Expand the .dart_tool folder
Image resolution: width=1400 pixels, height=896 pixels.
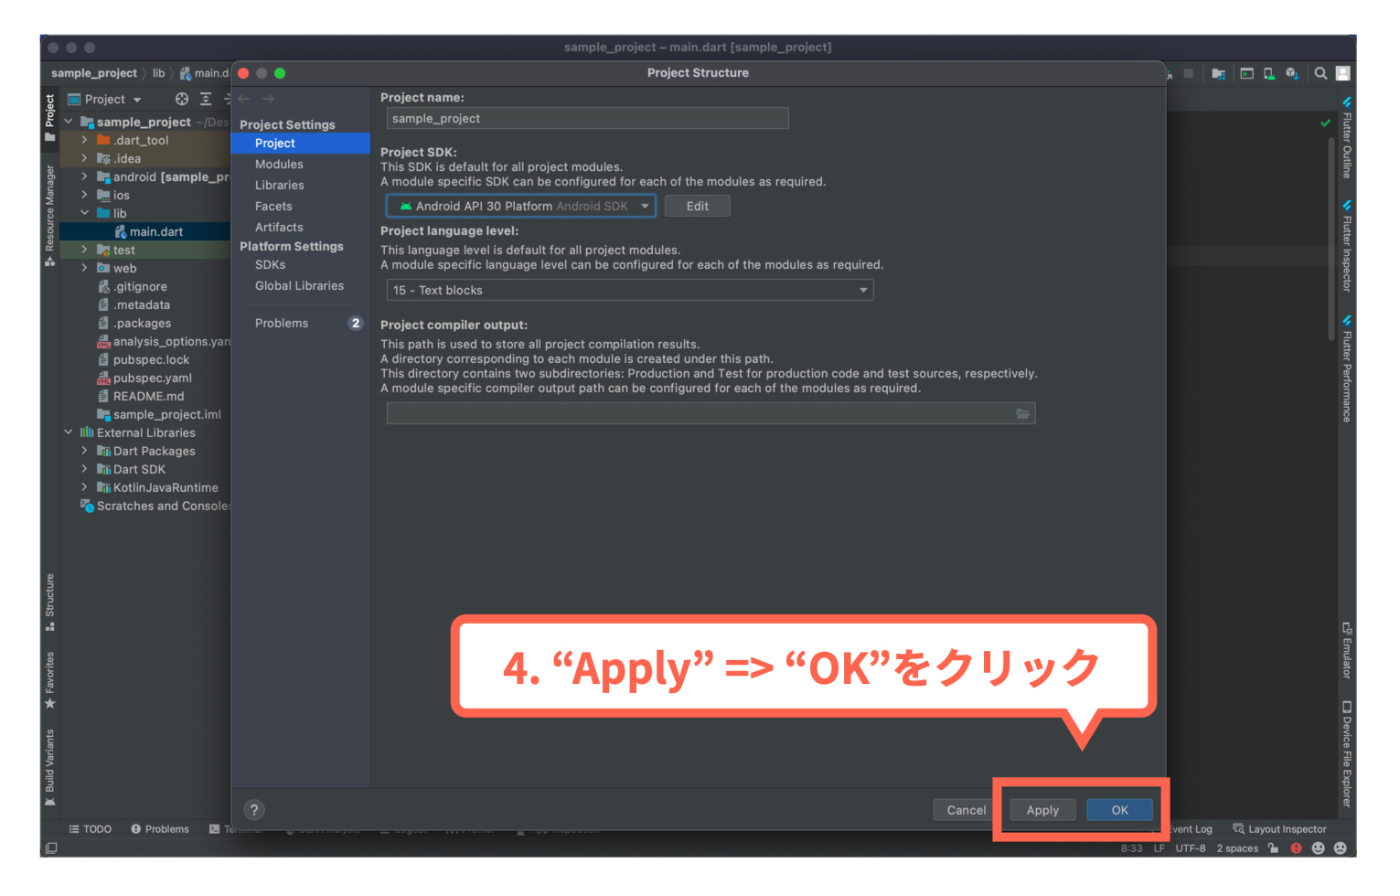click(x=85, y=140)
